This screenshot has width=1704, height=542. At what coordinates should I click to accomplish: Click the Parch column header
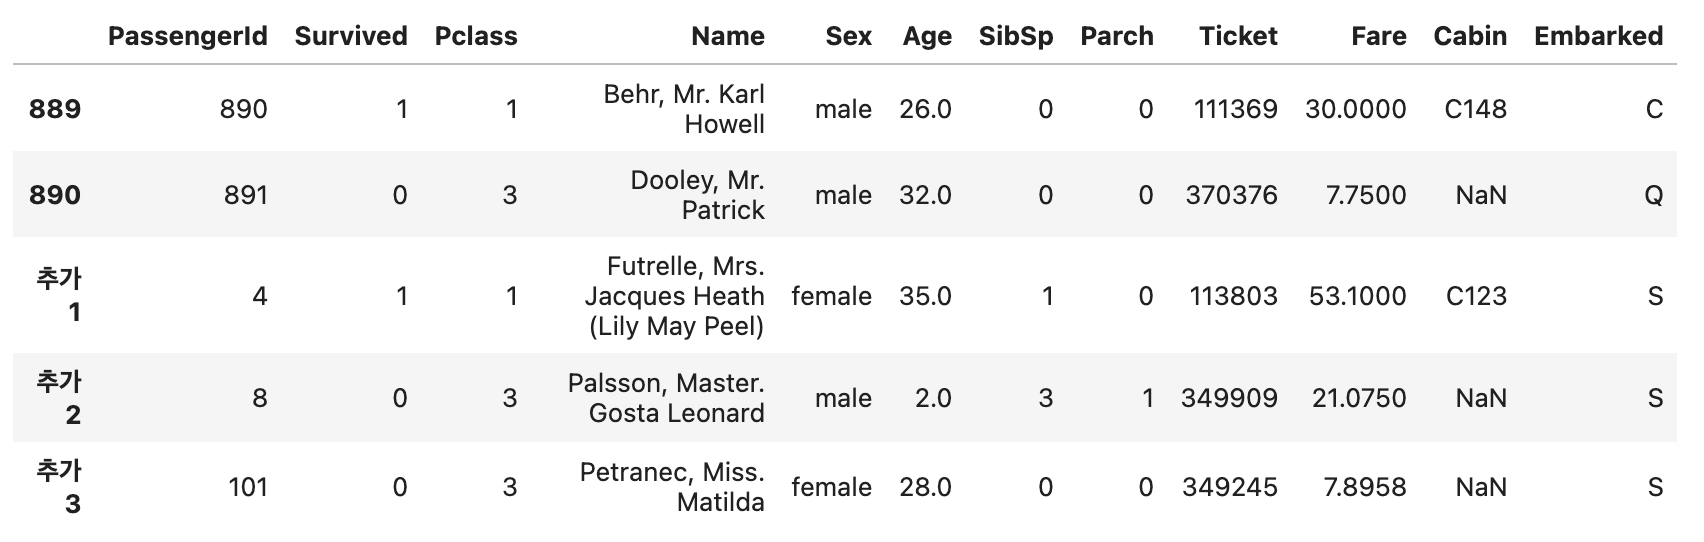point(1117,36)
